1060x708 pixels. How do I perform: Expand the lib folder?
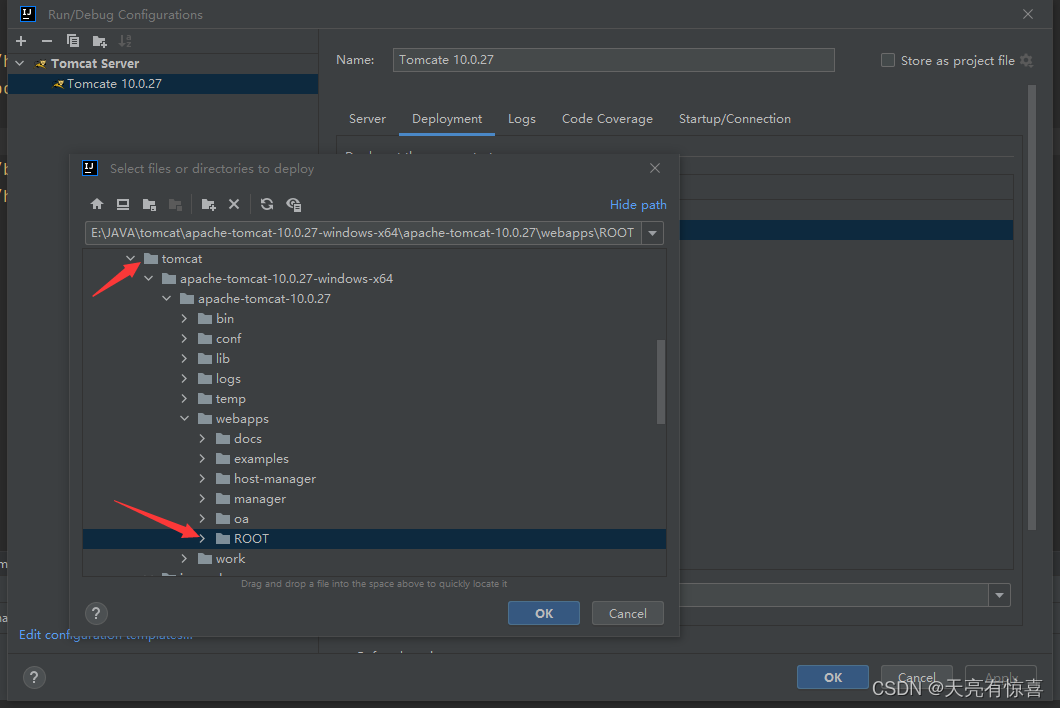(x=184, y=358)
